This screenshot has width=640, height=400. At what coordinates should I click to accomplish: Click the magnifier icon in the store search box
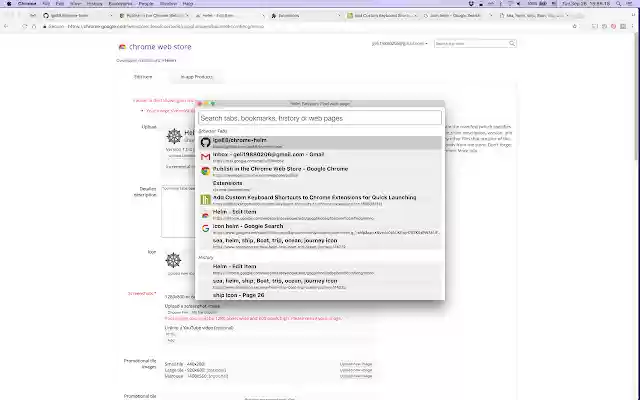[x=512, y=43]
